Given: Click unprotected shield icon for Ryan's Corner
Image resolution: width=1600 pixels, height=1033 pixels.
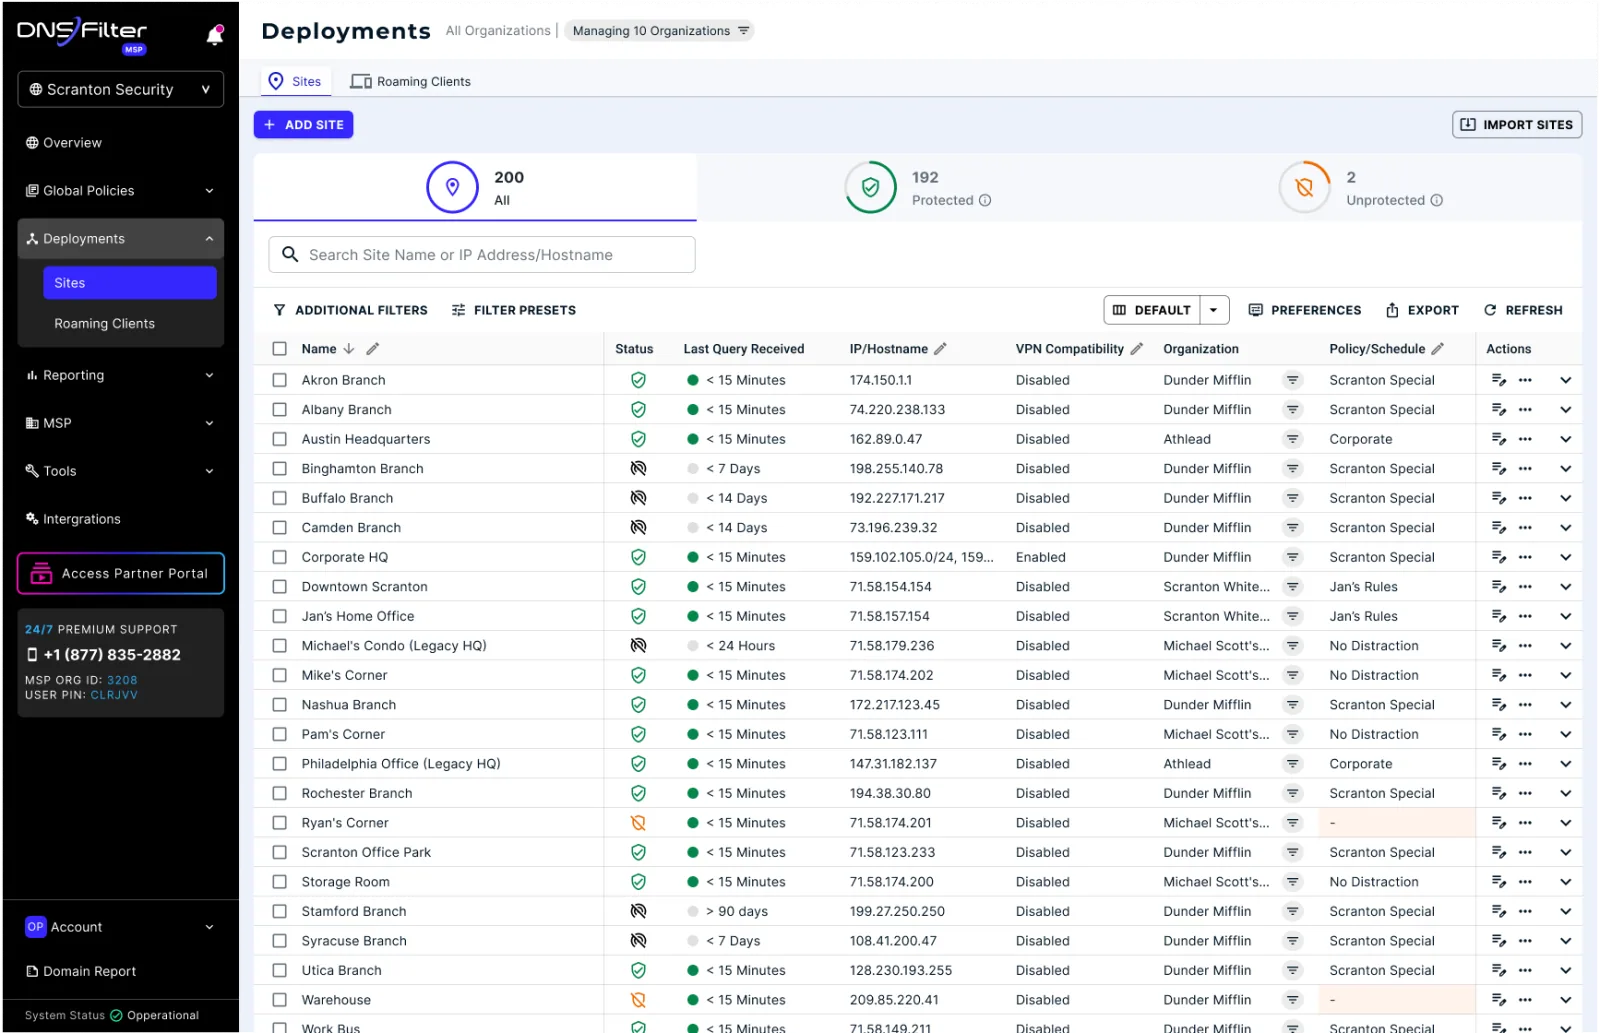Looking at the screenshot, I should [x=638, y=823].
